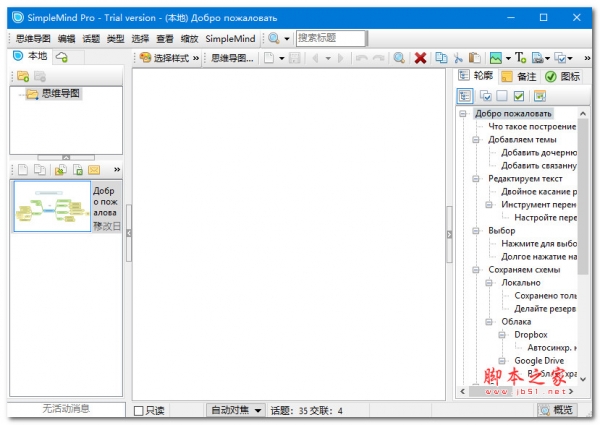
Task: Toggle the 只读 read-only checkbox
Action: pos(139,411)
